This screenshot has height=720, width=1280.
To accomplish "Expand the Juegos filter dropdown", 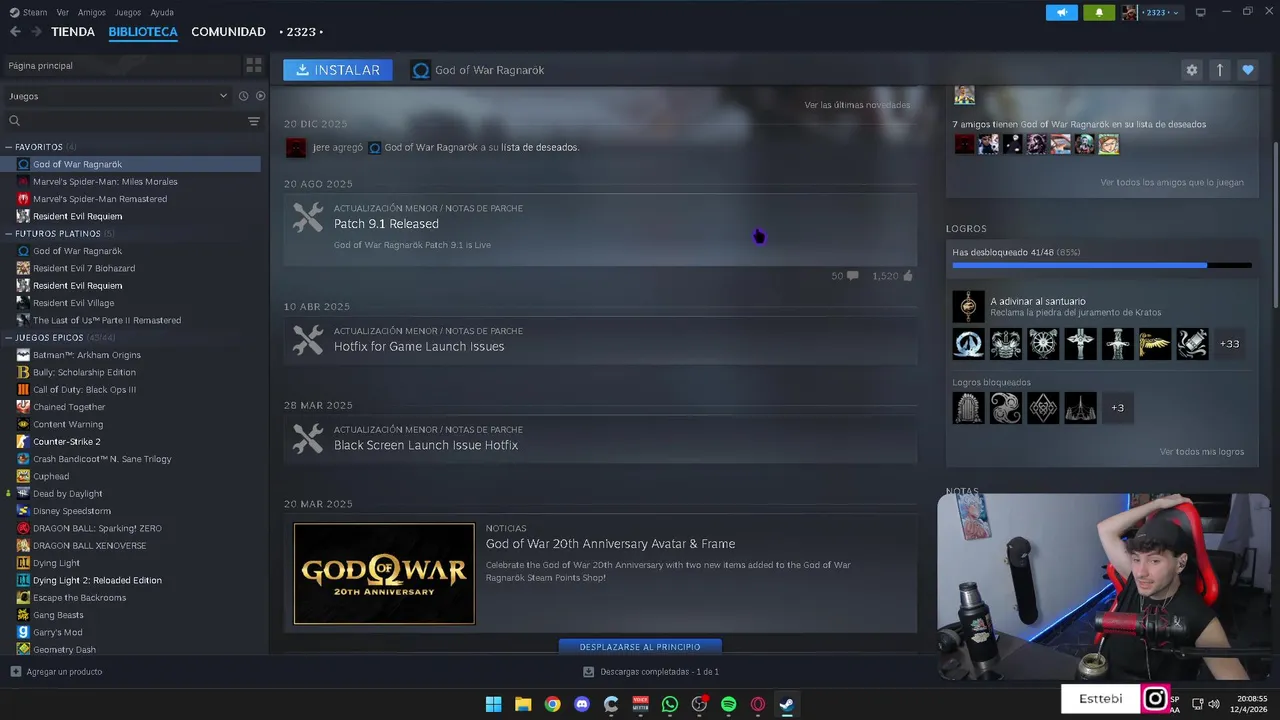I will tap(118, 96).
